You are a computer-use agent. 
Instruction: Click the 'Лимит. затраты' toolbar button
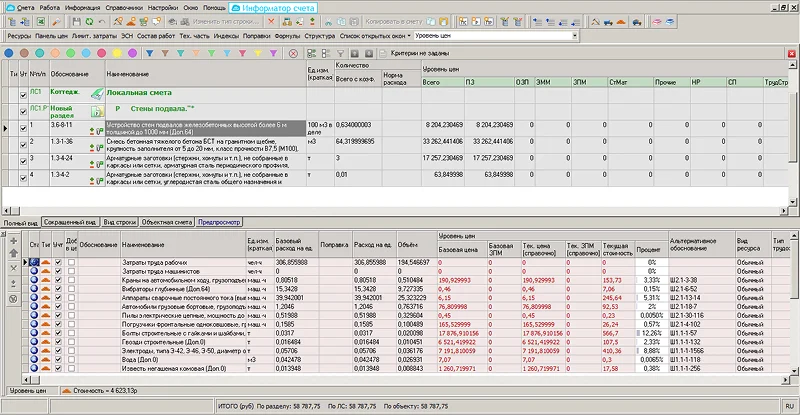pos(96,35)
